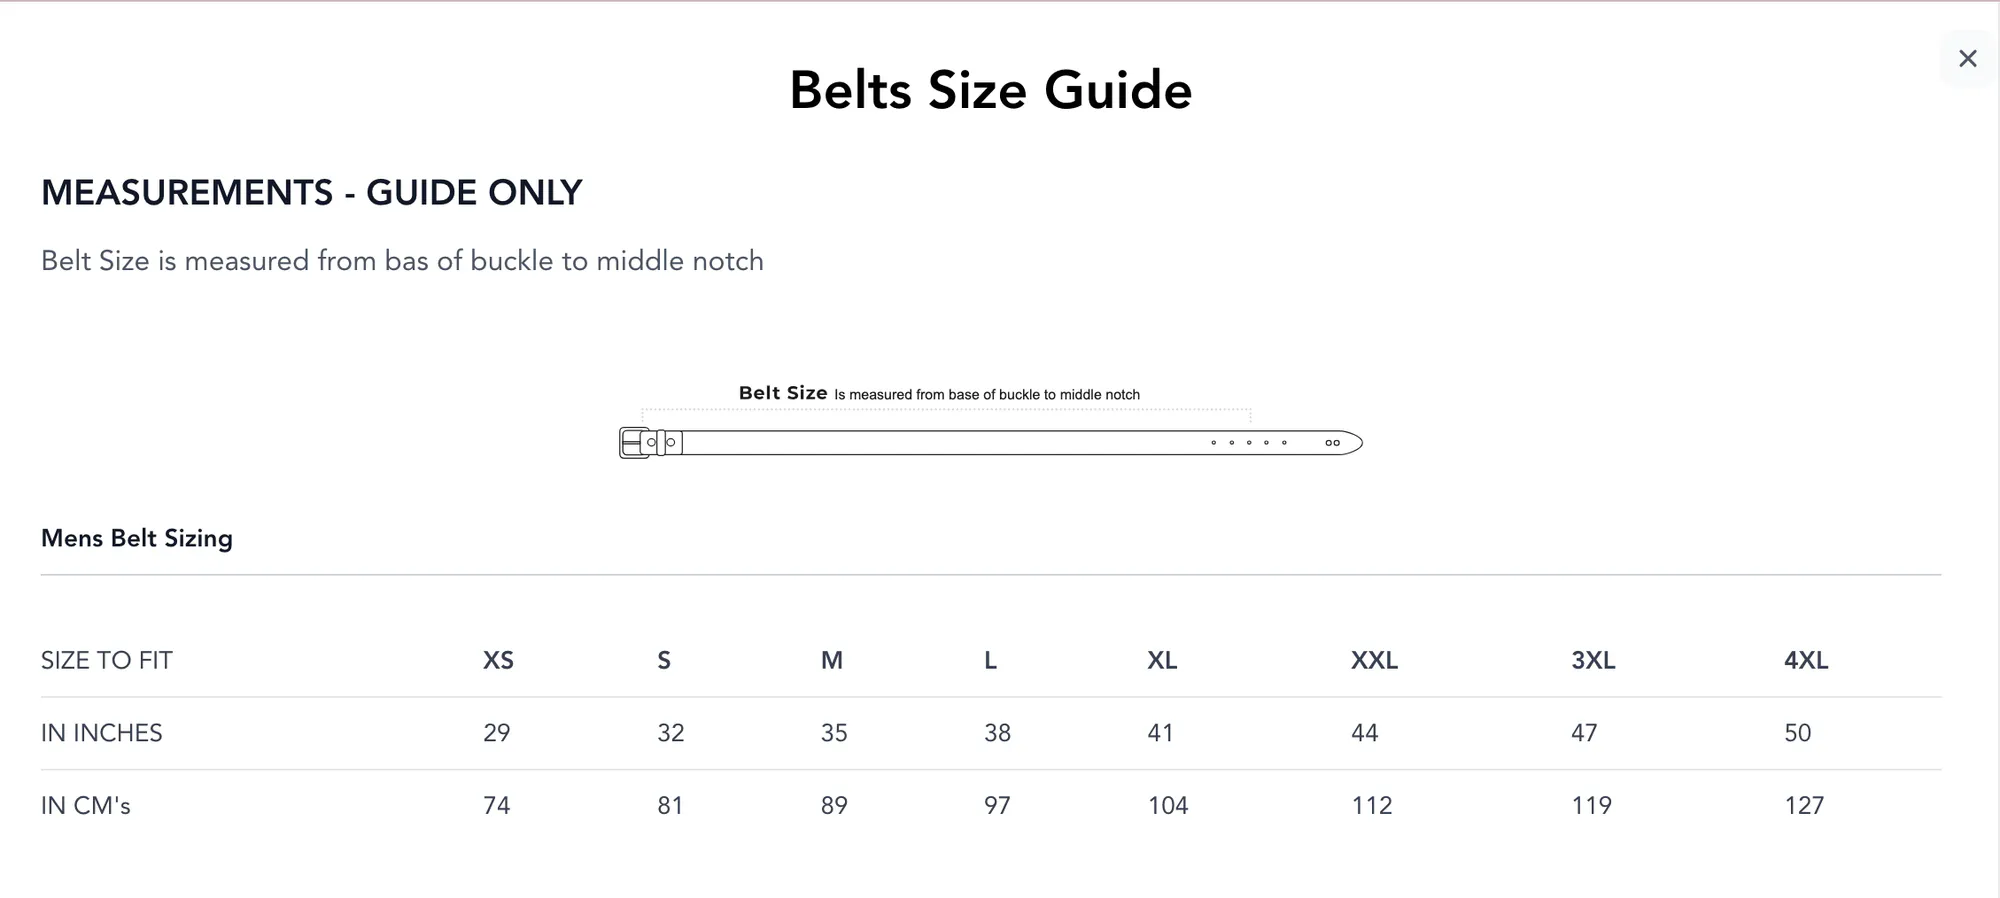The height and width of the screenshot is (898, 2000).
Task: Click the 81 cm value for size S
Action: [670, 805]
